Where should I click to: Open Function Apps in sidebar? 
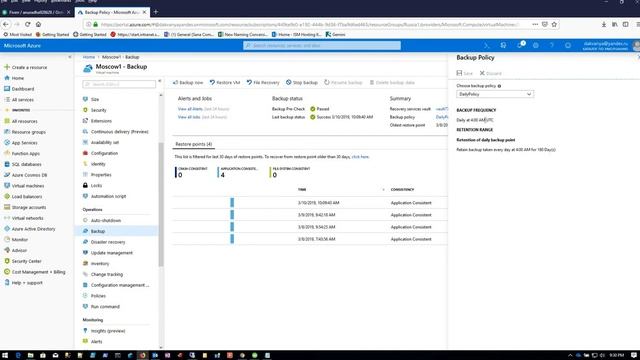coord(22,153)
